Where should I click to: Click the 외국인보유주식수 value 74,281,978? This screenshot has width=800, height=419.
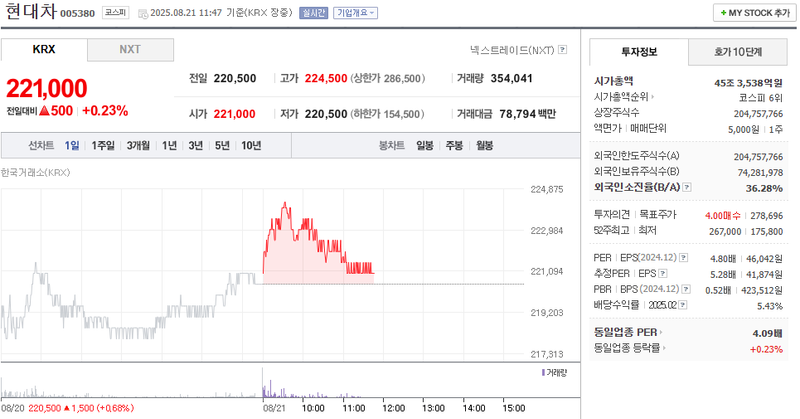pyautogui.click(x=760, y=173)
